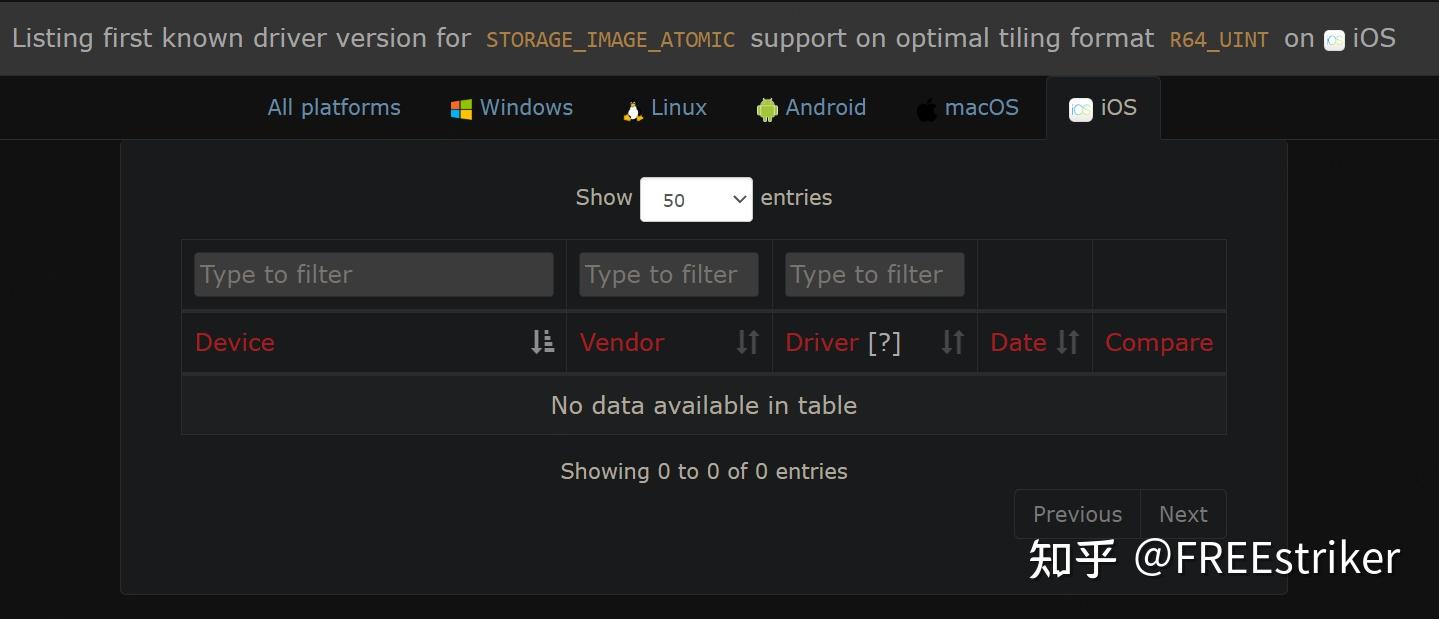Open the Show entries count dropdown
The height and width of the screenshot is (619, 1439).
pos(696,199)
